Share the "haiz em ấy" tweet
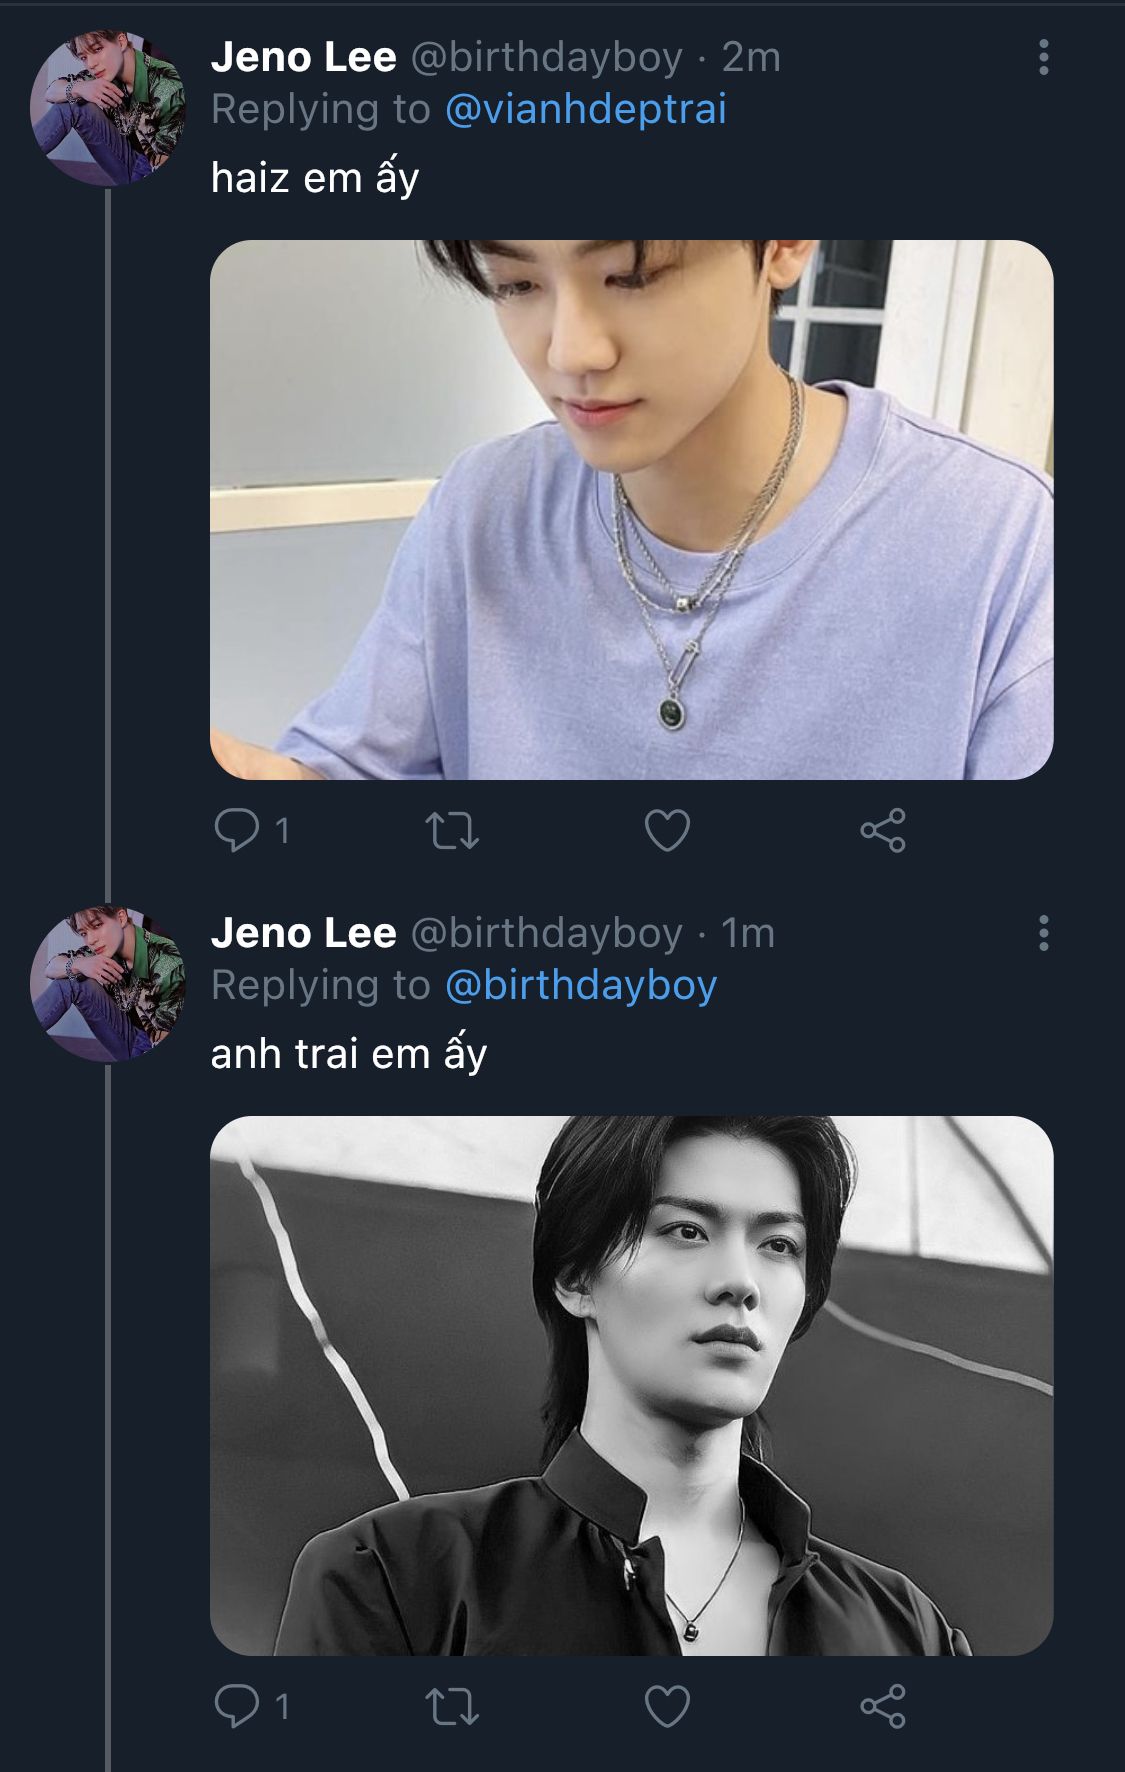This screenshot has height=1772, width=1125. click(x=883, y=830)
